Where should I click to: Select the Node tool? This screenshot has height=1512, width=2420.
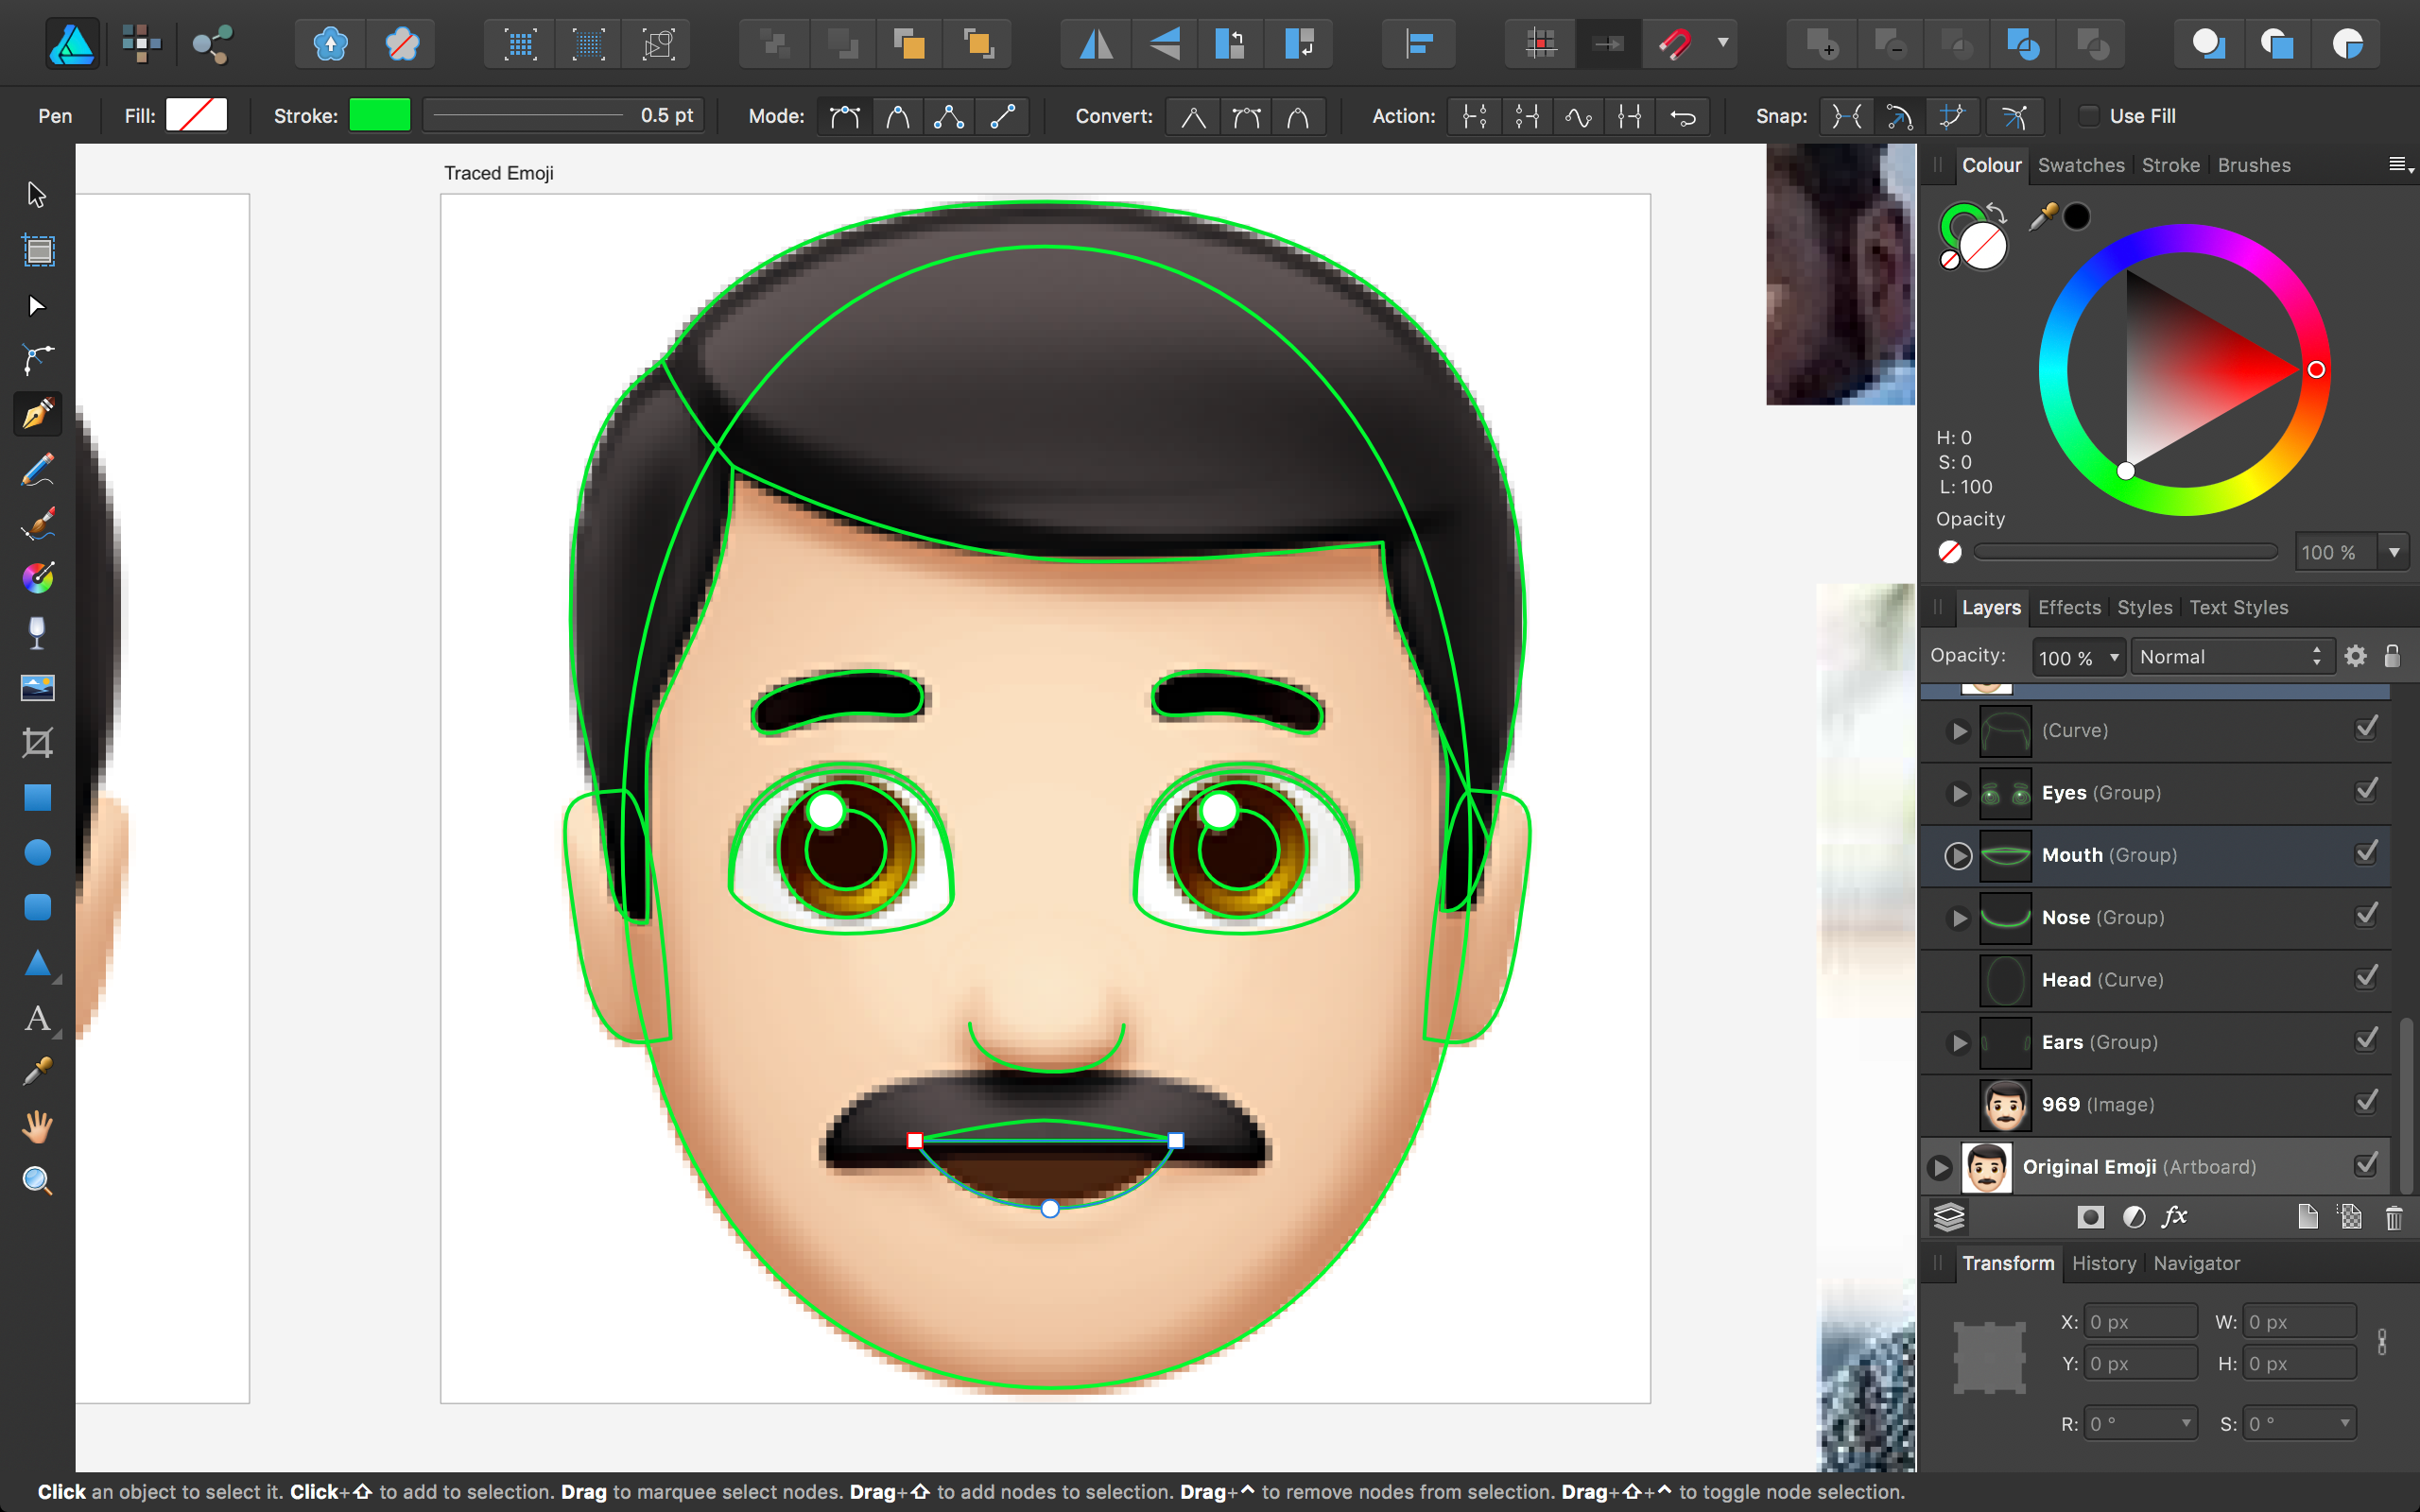pyautogui.click(x=37, y=305)
